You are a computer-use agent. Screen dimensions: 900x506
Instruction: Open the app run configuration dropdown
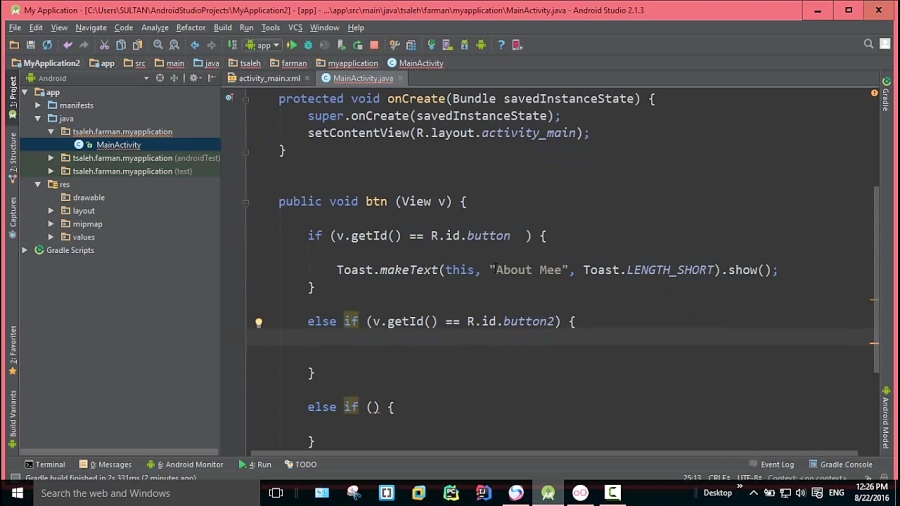(x=262, y=45)
